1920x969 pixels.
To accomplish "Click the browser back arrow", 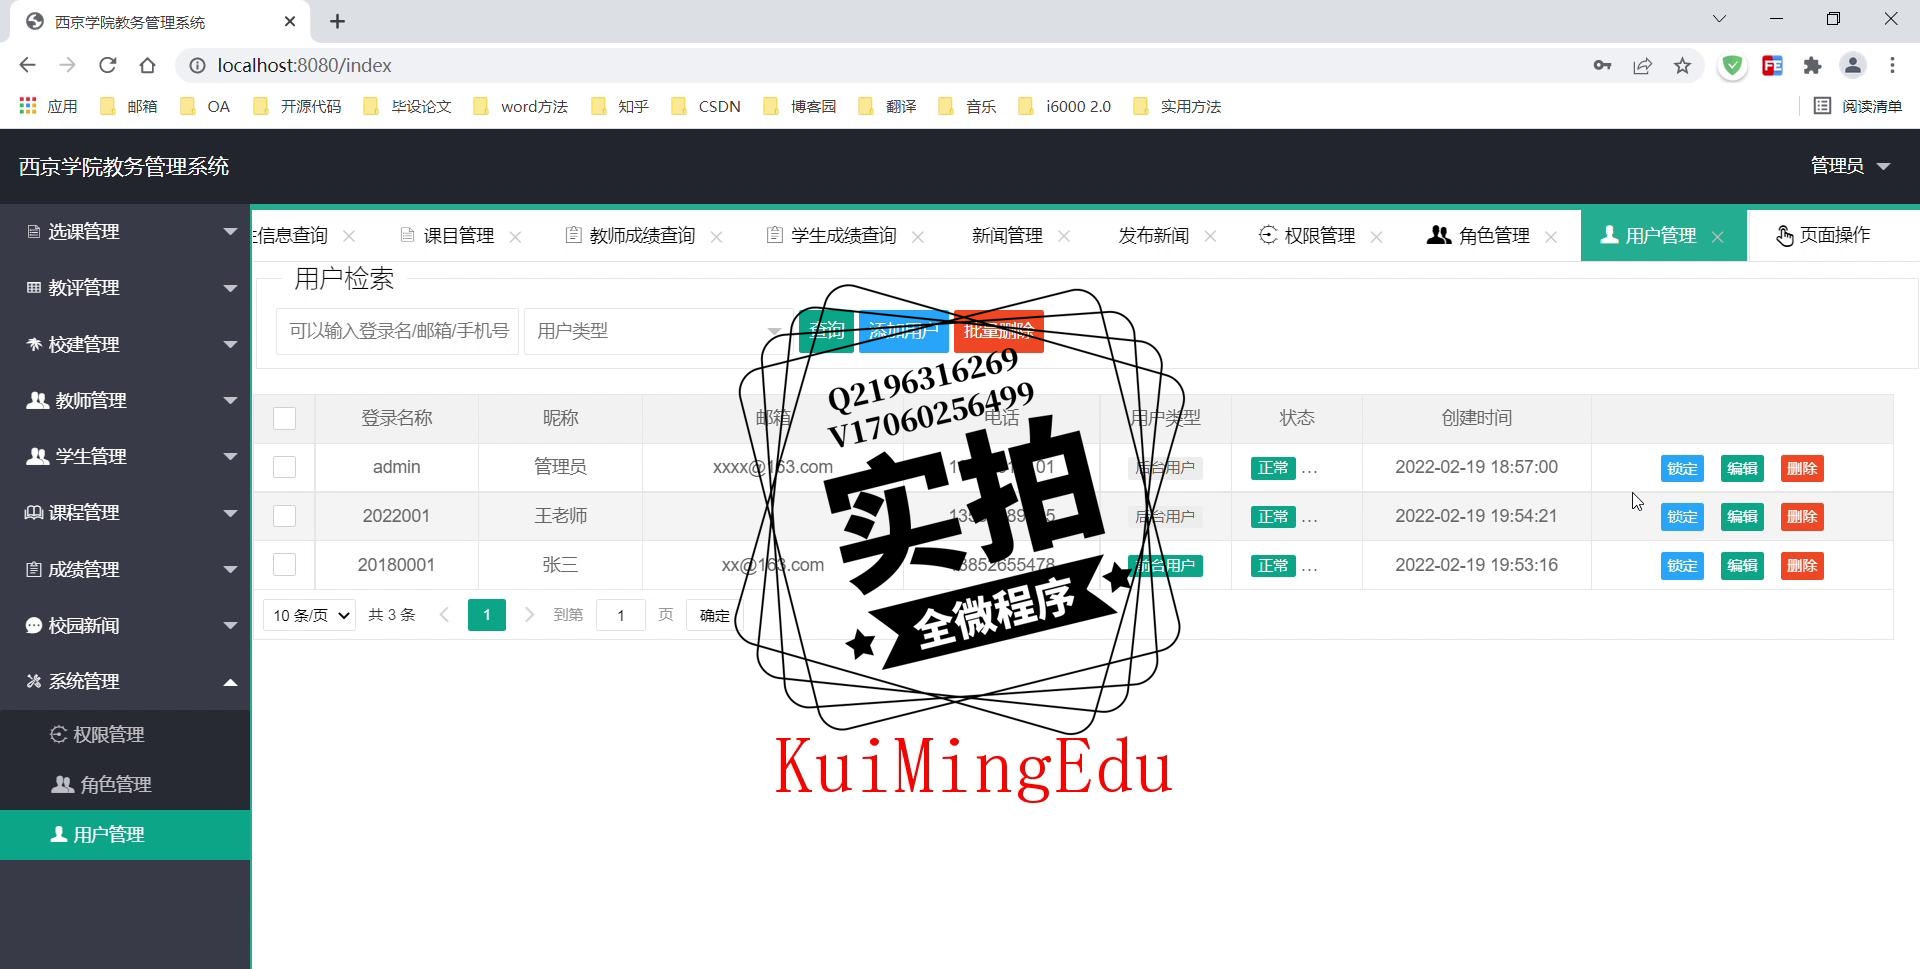I will (x=27, y=65).
